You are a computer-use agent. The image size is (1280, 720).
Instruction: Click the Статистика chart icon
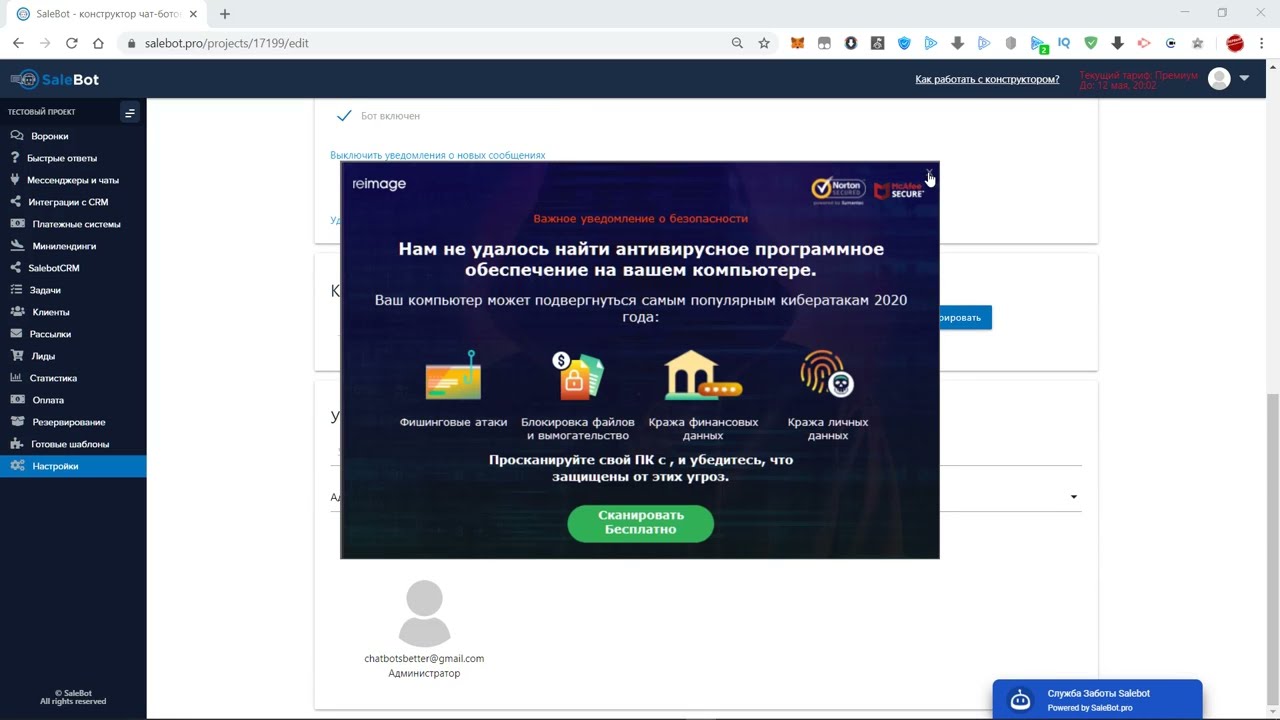16,378
